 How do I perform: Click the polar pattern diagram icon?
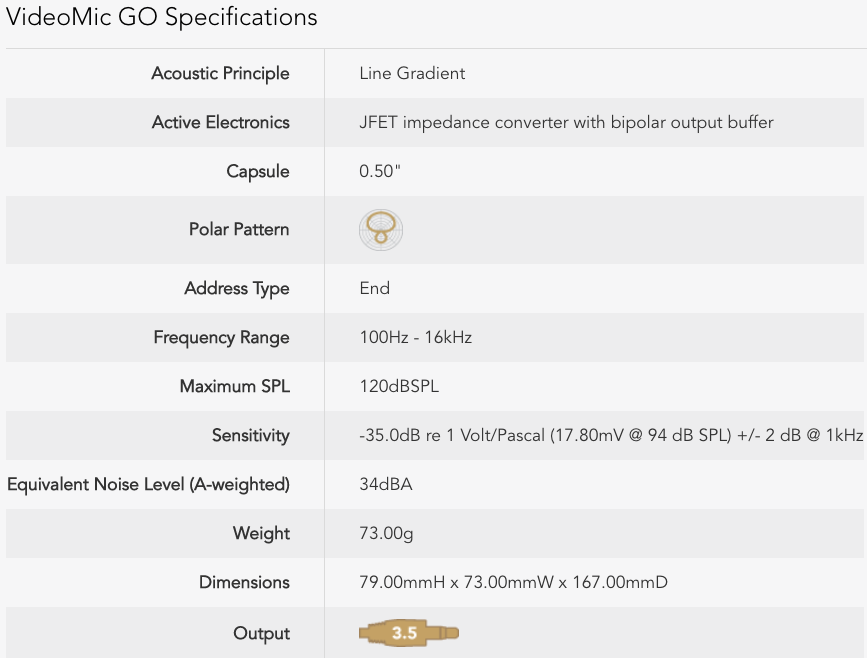point(381,229)
